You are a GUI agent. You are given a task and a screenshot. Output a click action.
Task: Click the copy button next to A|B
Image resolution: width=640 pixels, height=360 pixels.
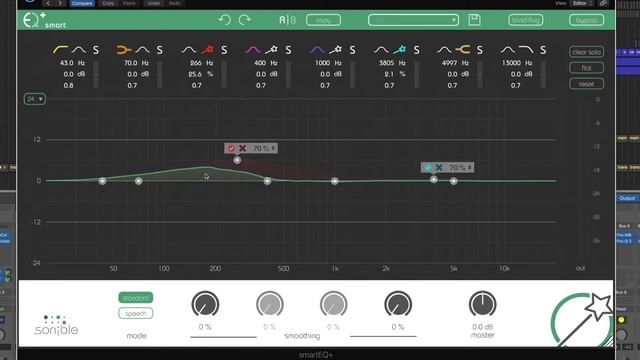323,20
